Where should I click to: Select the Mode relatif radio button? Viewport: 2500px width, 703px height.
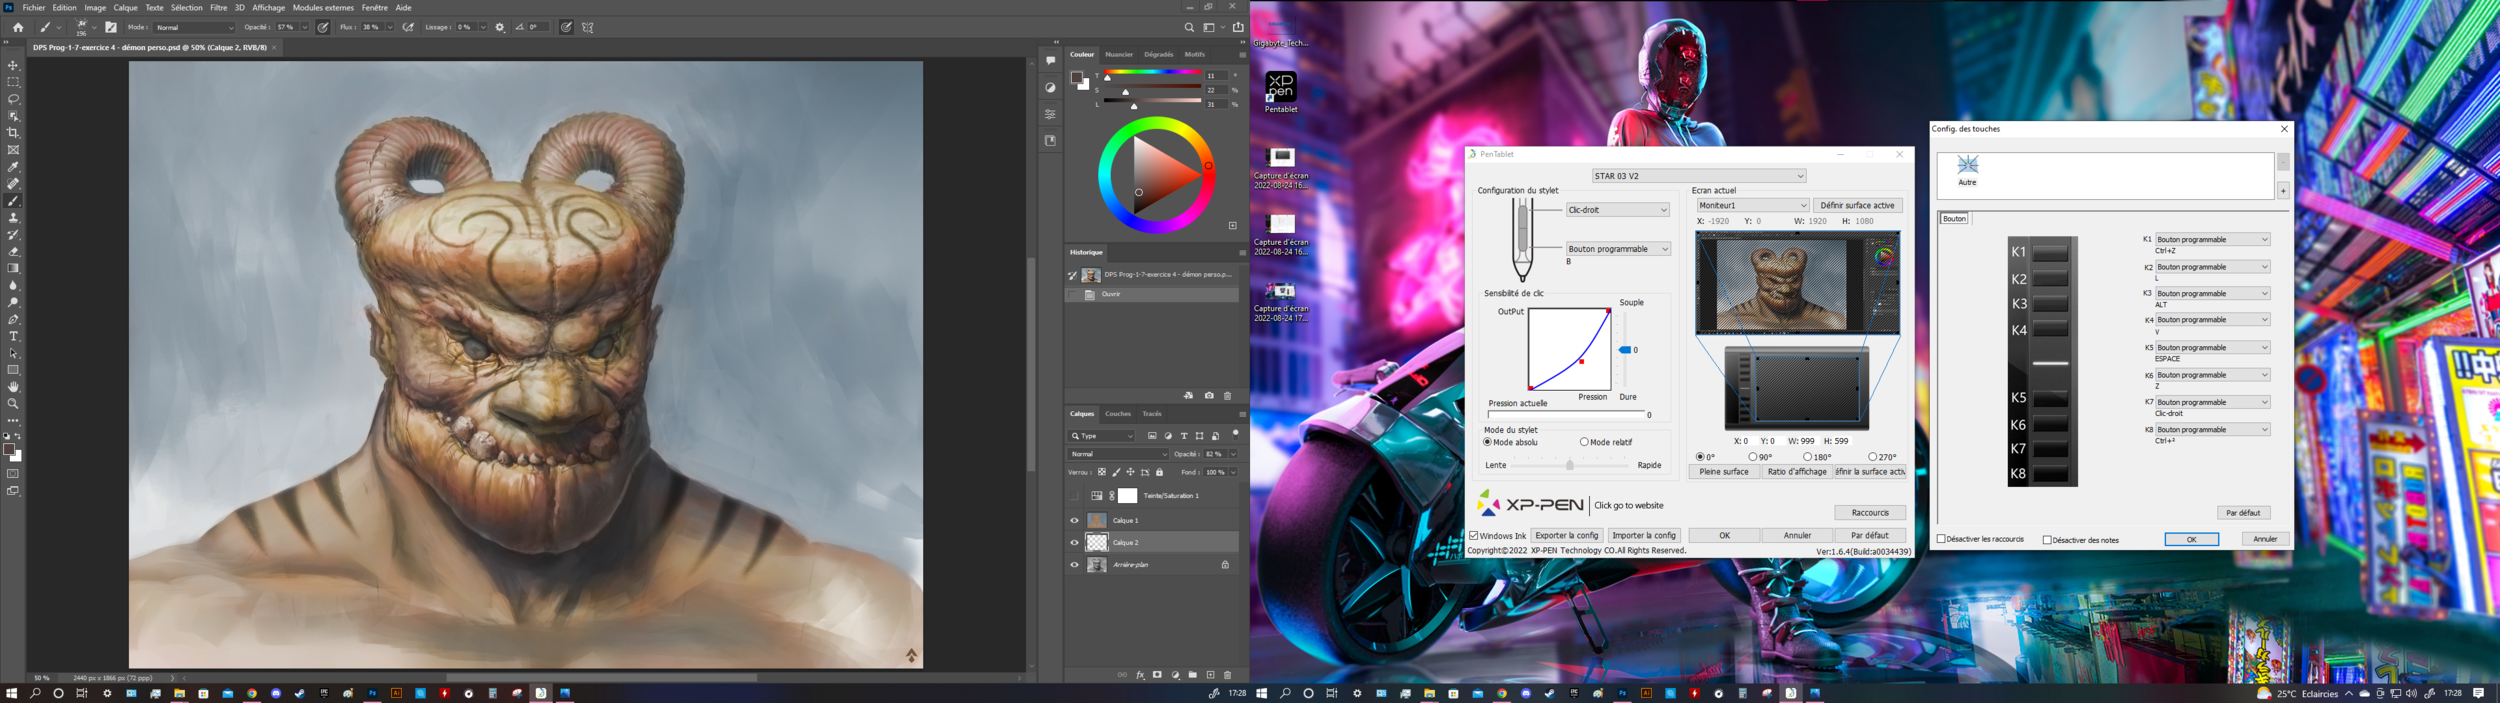(x=1584, y=442)
